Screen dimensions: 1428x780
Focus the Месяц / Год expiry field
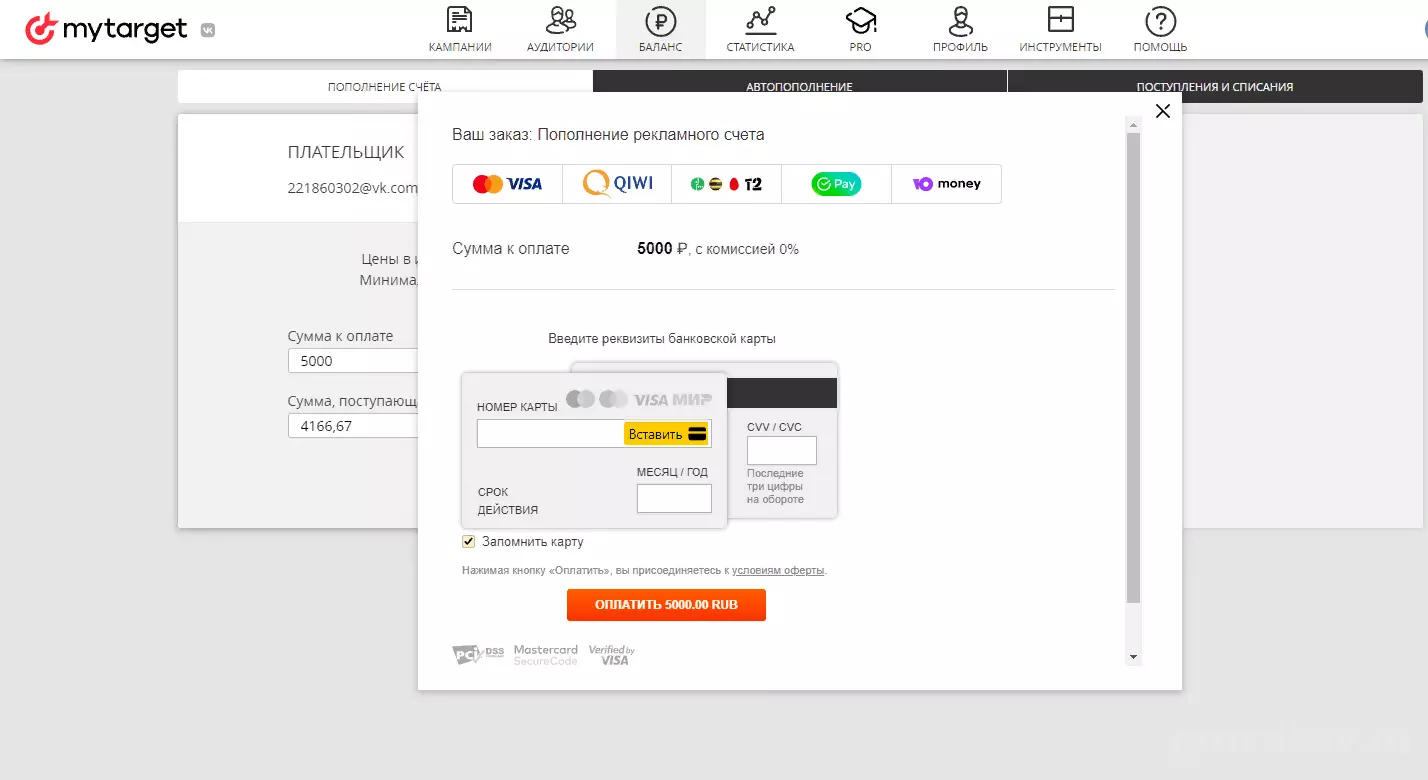(x=674, y=498)
